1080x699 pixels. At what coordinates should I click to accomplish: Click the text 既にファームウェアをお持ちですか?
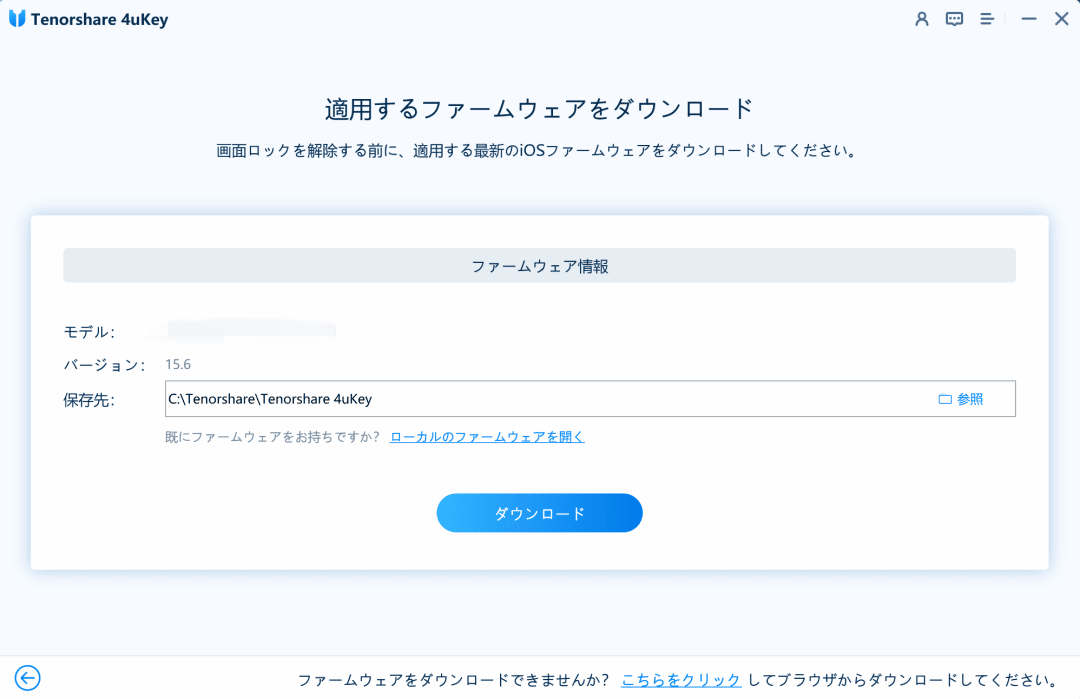click(273, 437)
